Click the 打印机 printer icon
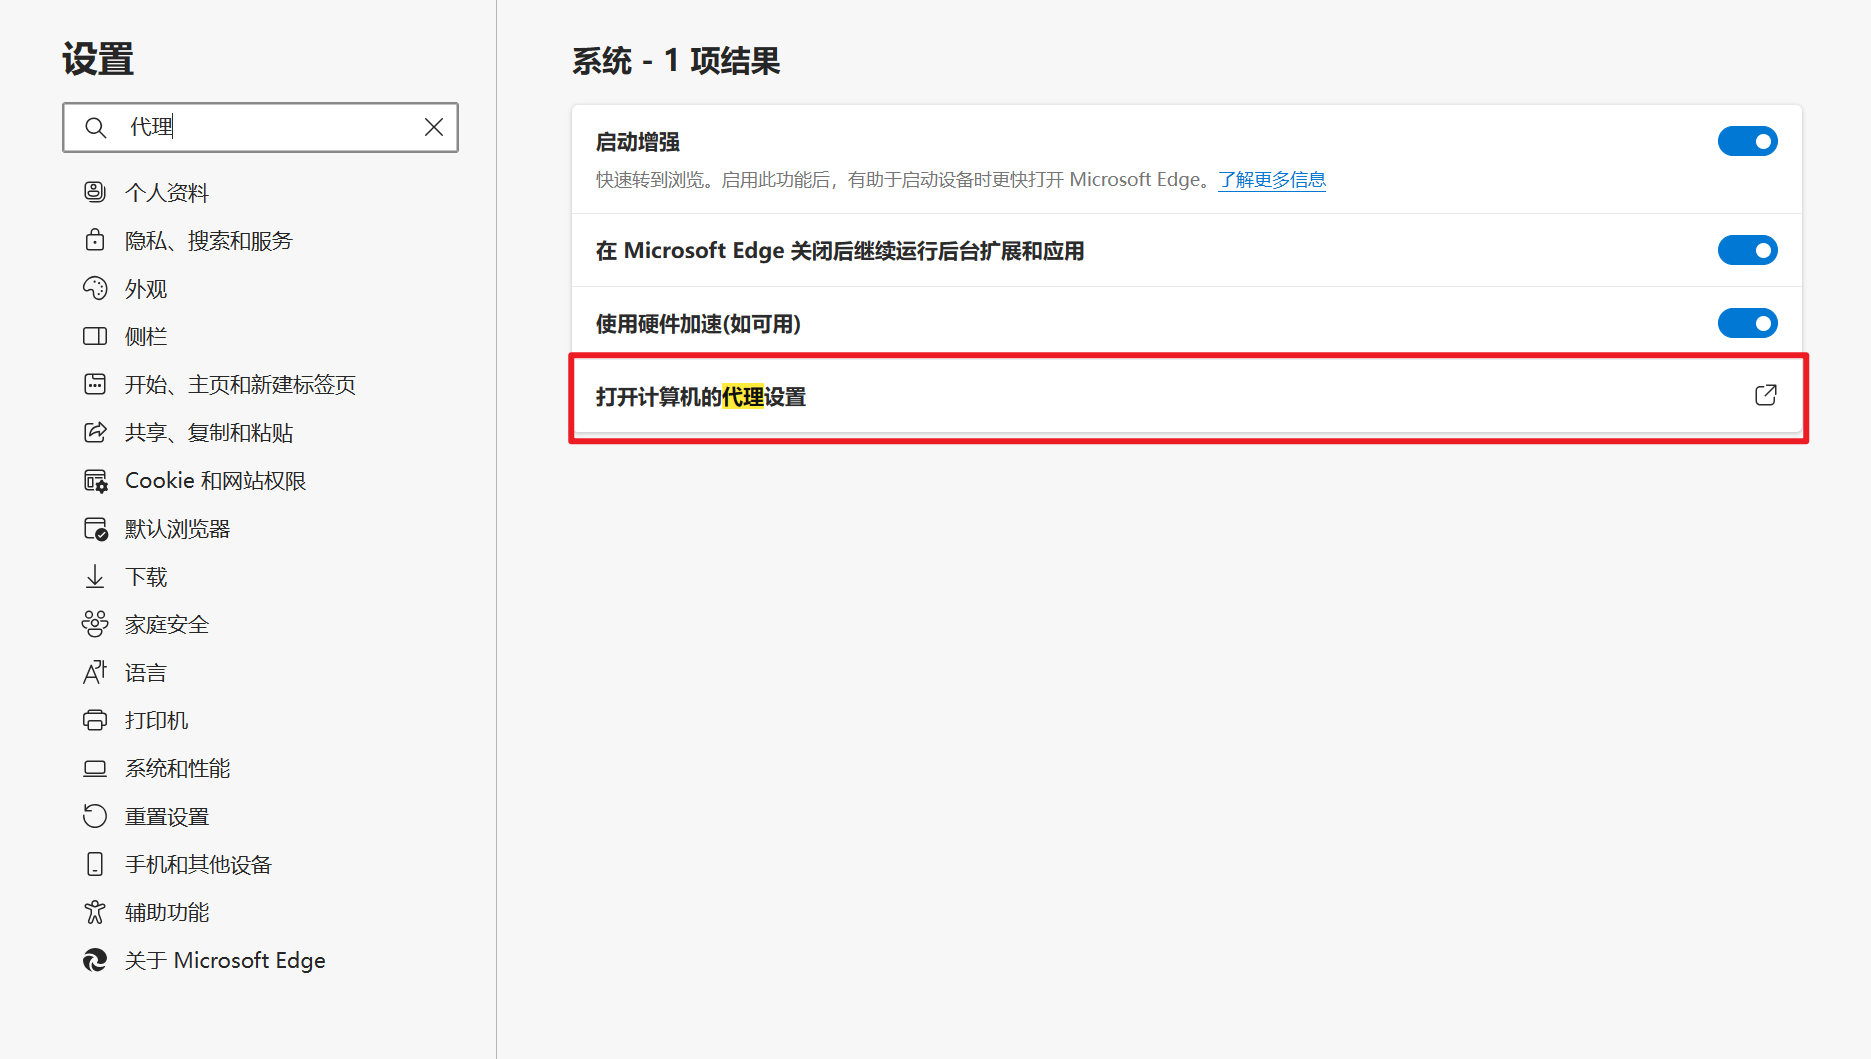 click(95, 721)
